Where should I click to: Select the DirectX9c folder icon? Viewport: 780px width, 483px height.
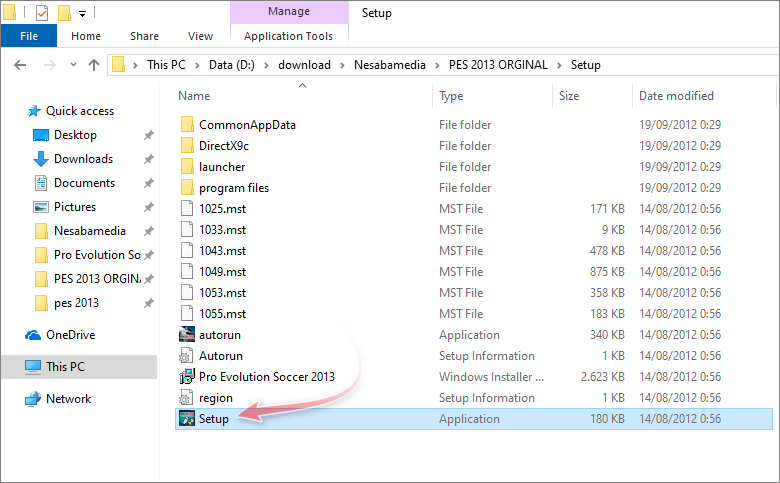point(187,145)
